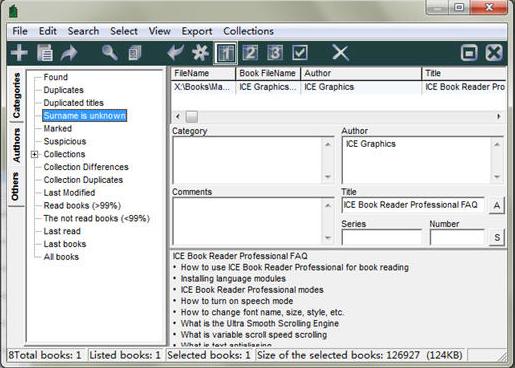Click the Title input field
The height and width of the screenshot is (368, 515).
tap(413, 205)
